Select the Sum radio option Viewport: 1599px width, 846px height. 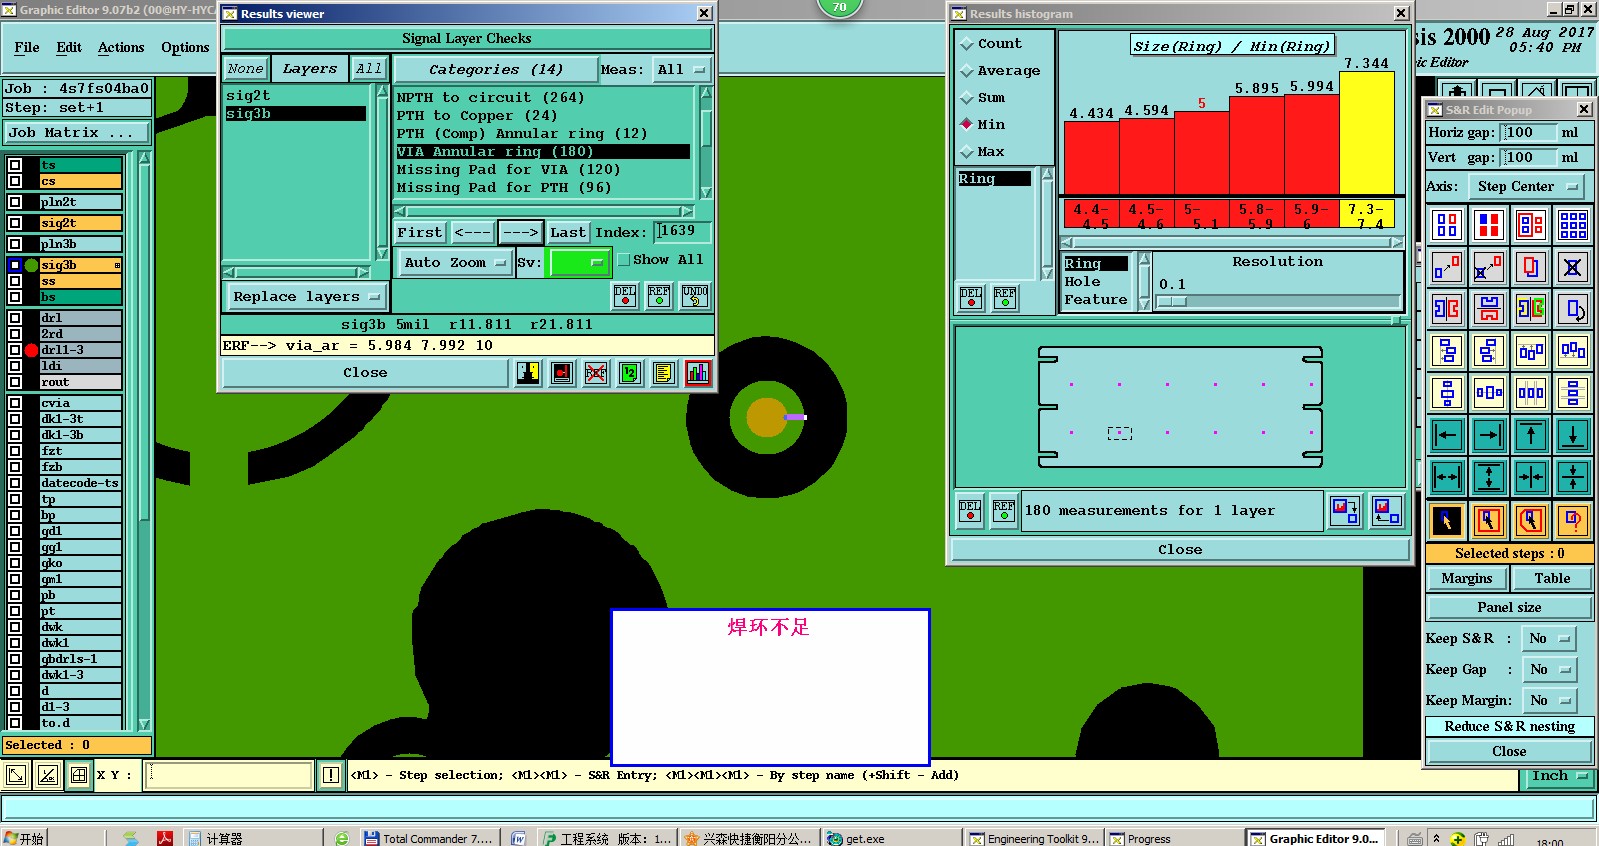tap(966, 99)
